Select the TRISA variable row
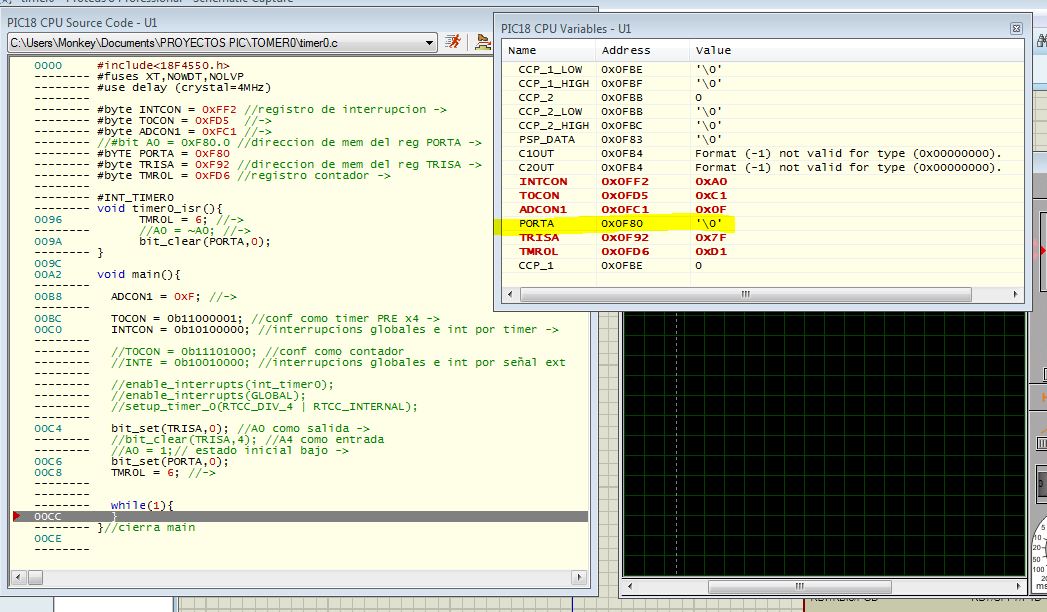 point(763,238)
